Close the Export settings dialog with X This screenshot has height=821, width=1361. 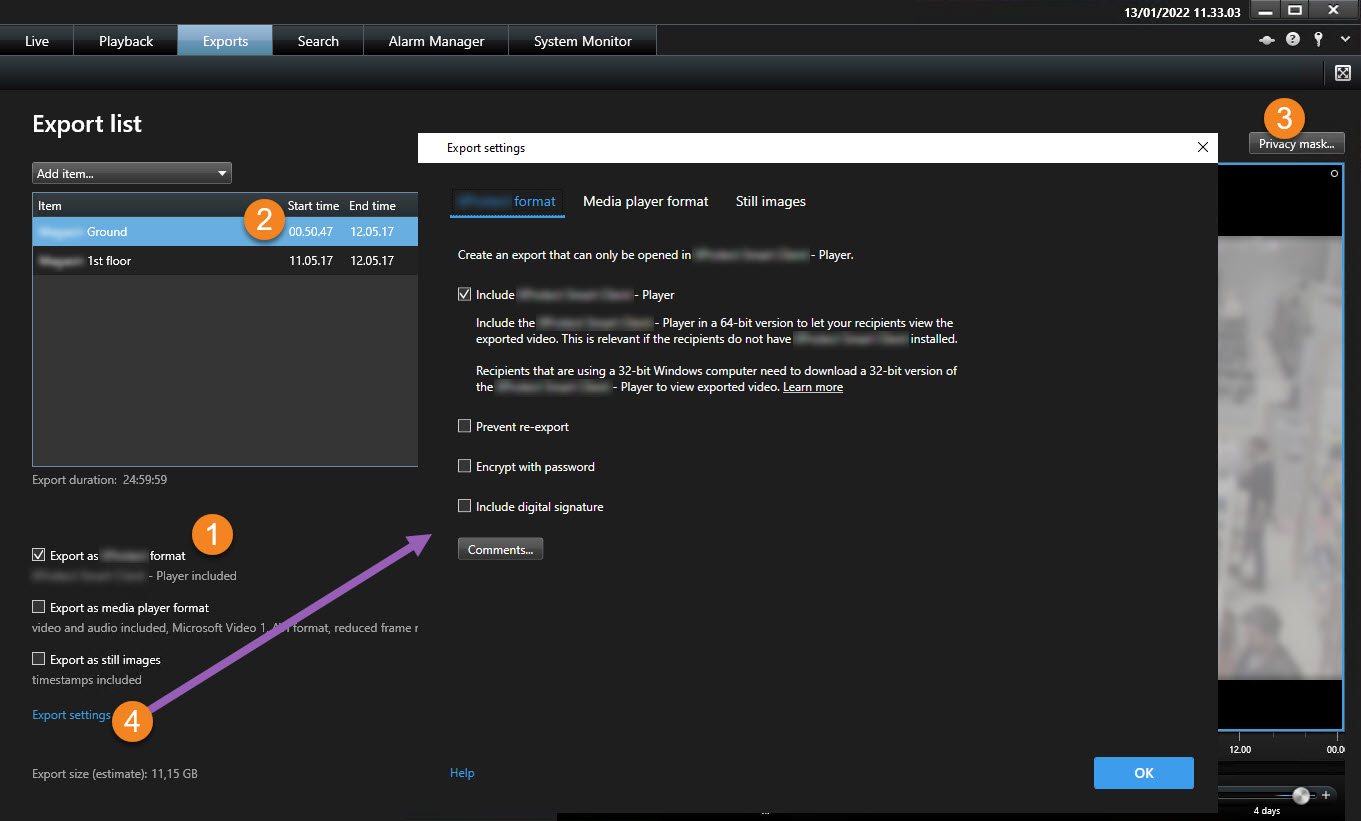[x=1202, y=148]
